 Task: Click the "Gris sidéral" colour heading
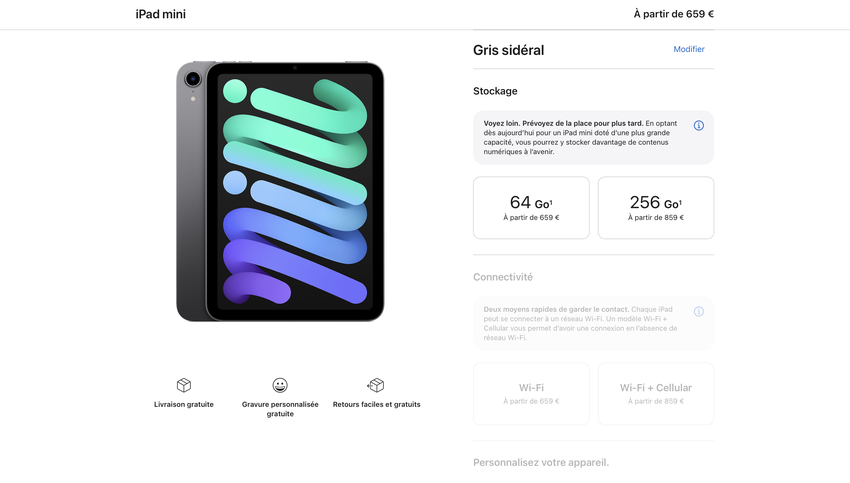click(509, 50)
